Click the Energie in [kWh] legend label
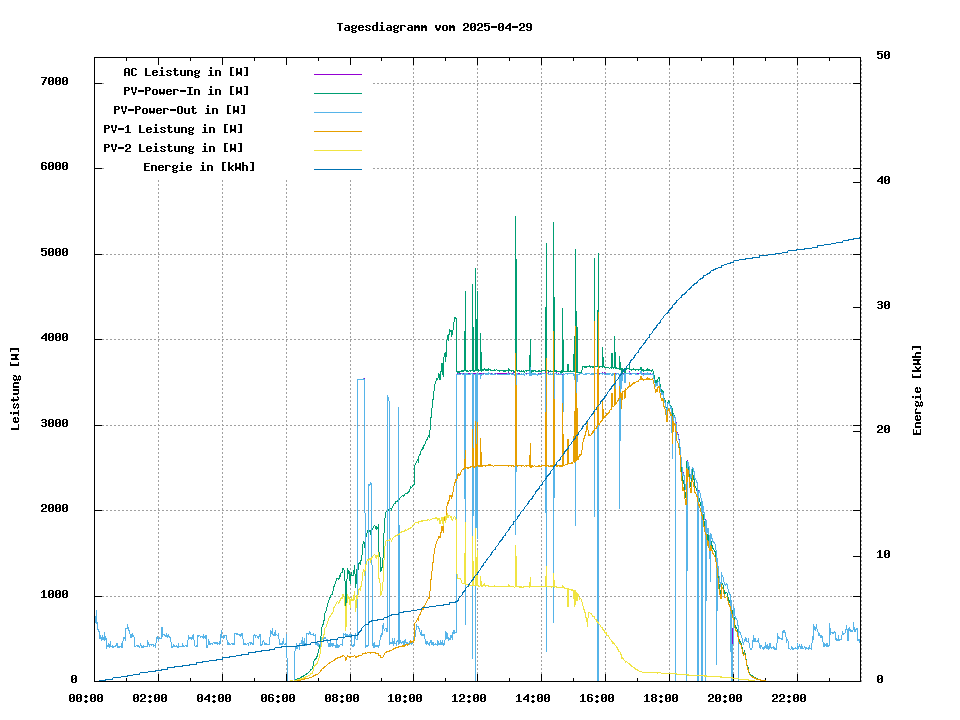The image size is (960, 720). [199, 167]
